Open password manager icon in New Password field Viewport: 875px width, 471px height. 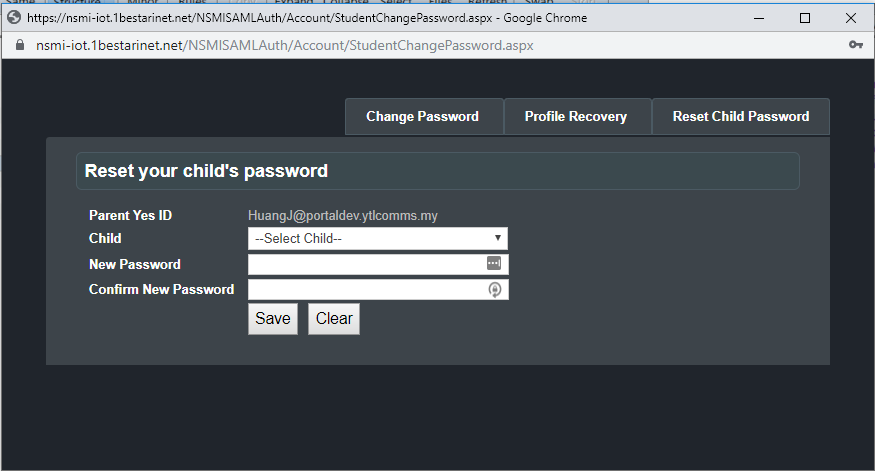(x=494, y=263)
